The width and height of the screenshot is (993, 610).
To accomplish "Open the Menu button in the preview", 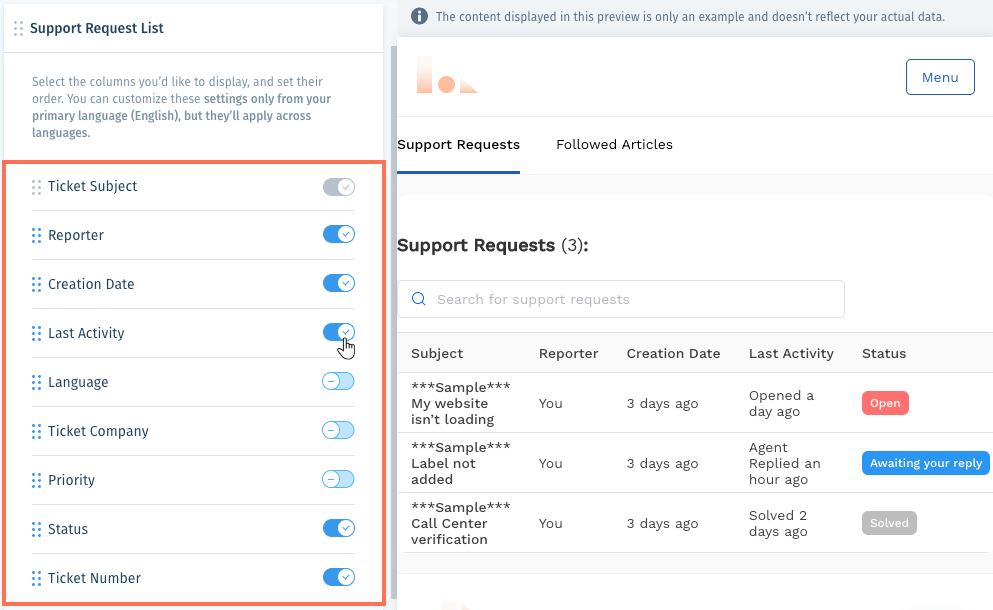I will [x=940, y=77].
